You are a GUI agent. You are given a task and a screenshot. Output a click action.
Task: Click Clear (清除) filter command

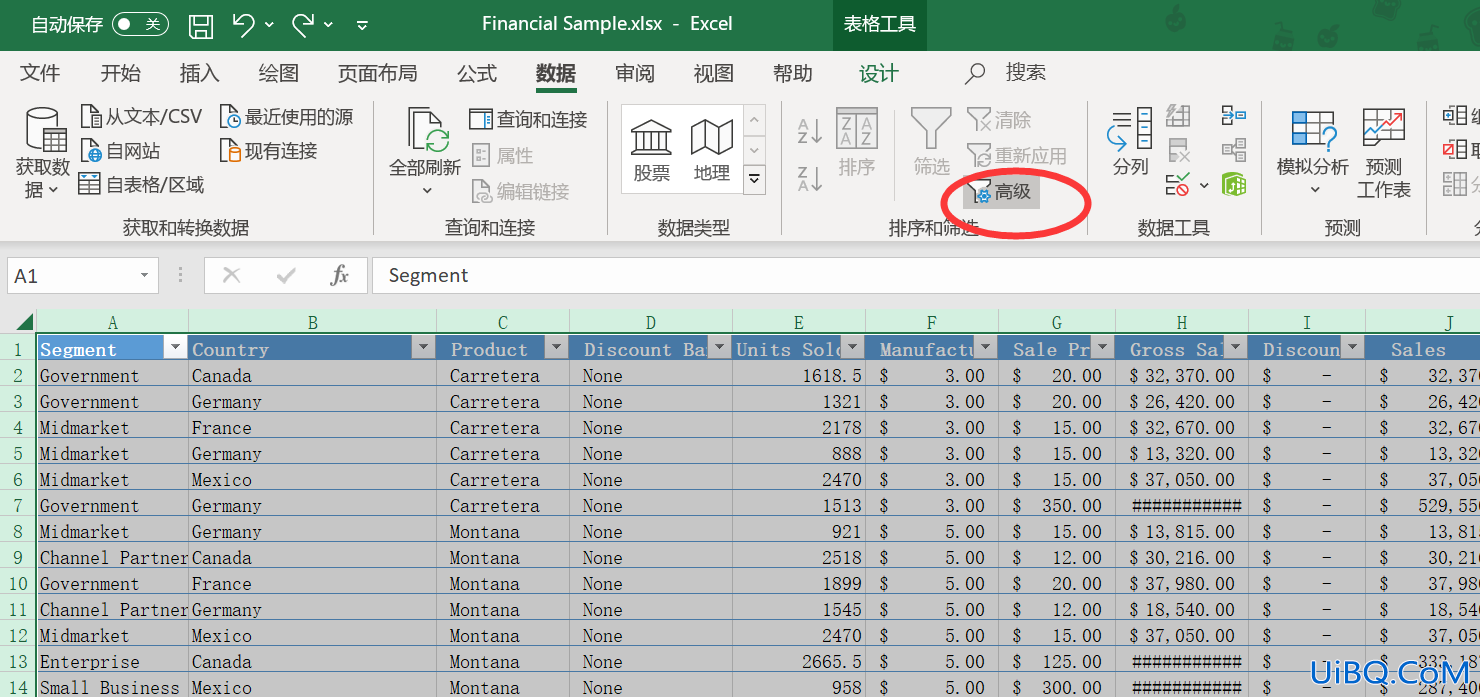[x=999, y=120]
